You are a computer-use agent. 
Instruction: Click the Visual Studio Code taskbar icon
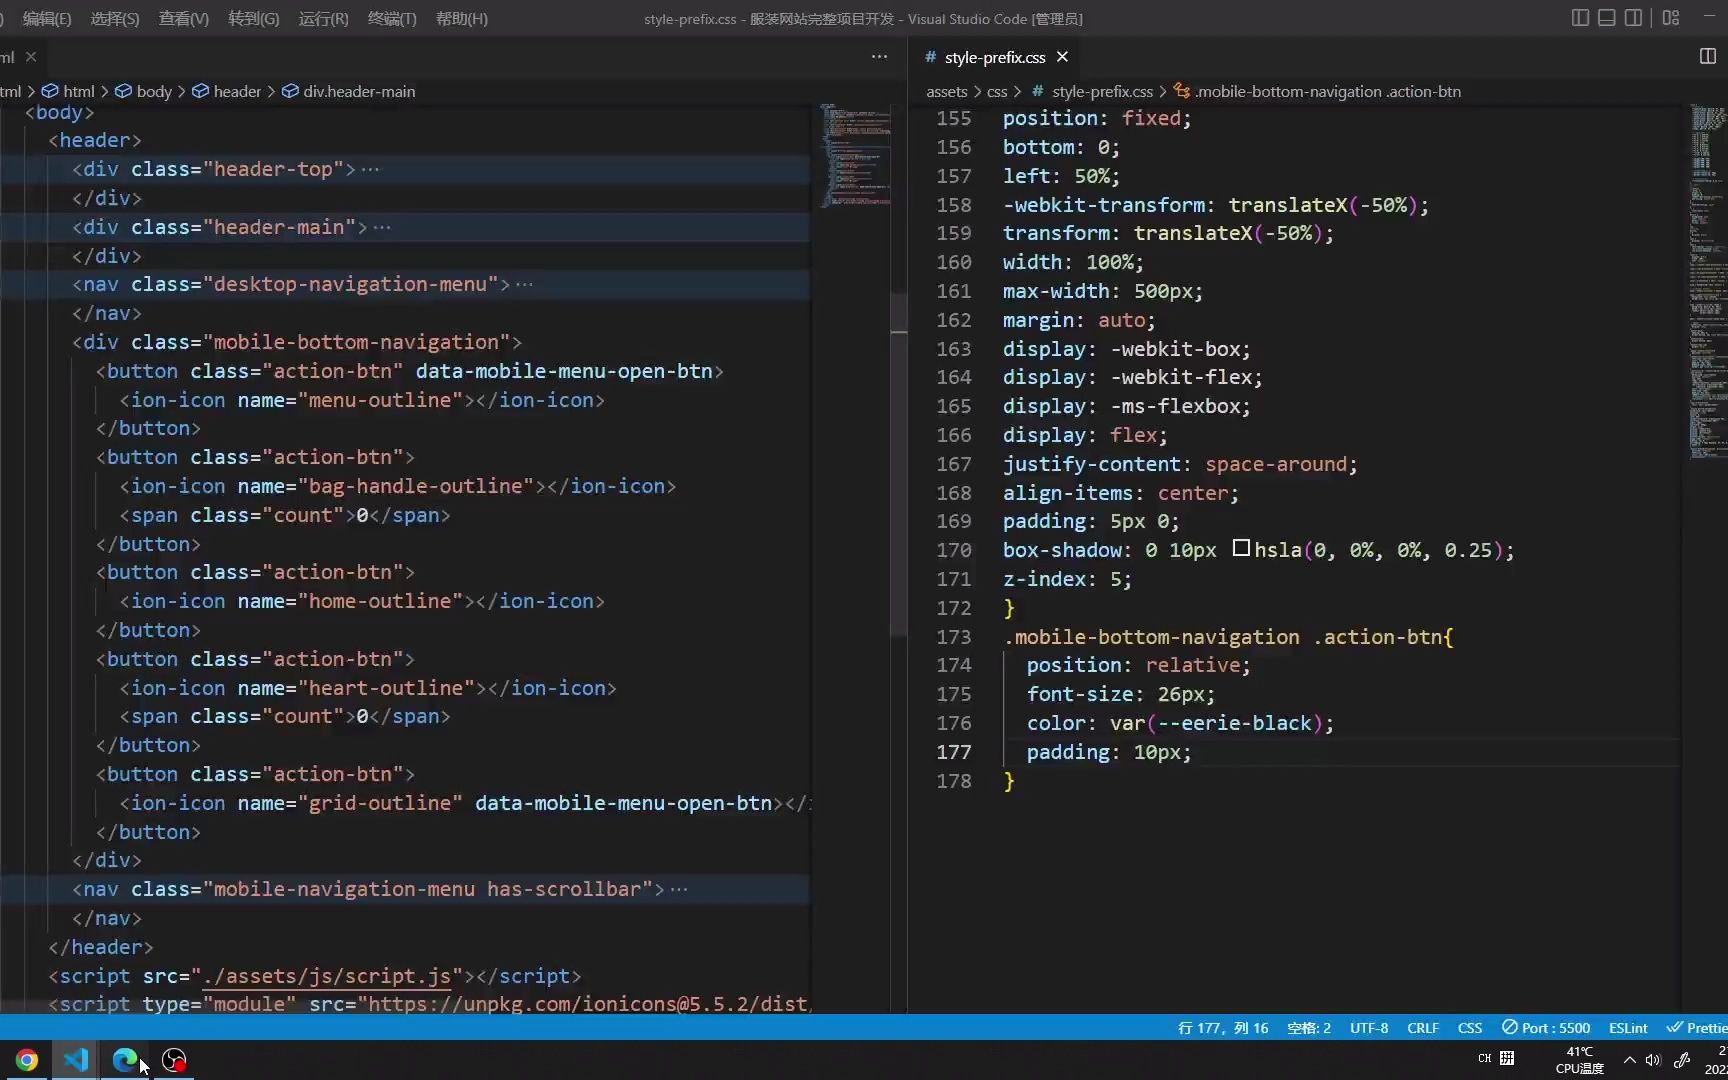click(76, 1060)
